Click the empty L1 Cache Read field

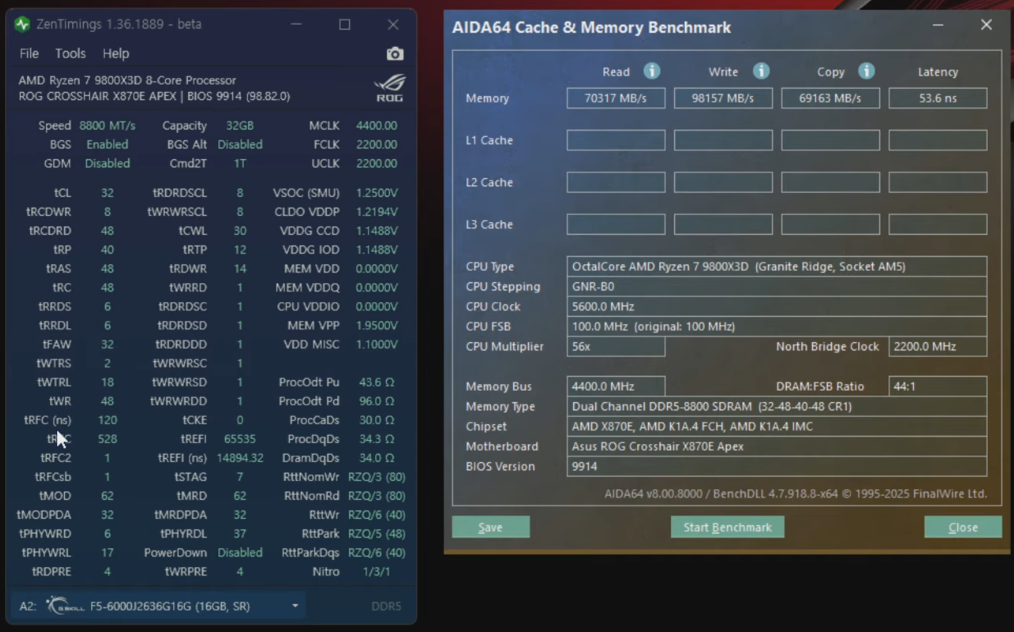(616, 140)
